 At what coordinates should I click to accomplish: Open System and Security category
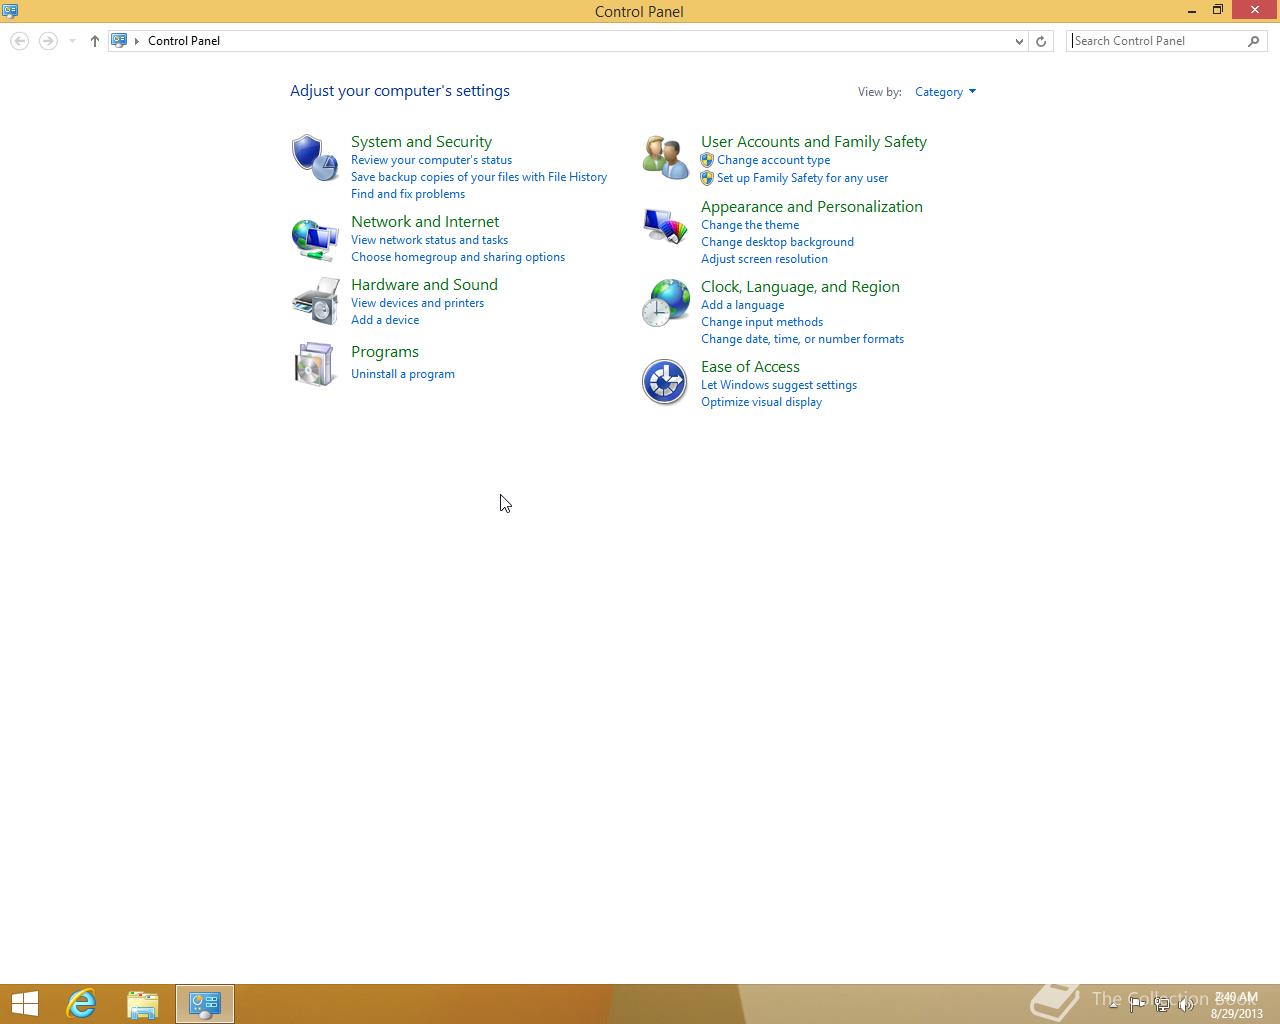(x=421, y=142)
